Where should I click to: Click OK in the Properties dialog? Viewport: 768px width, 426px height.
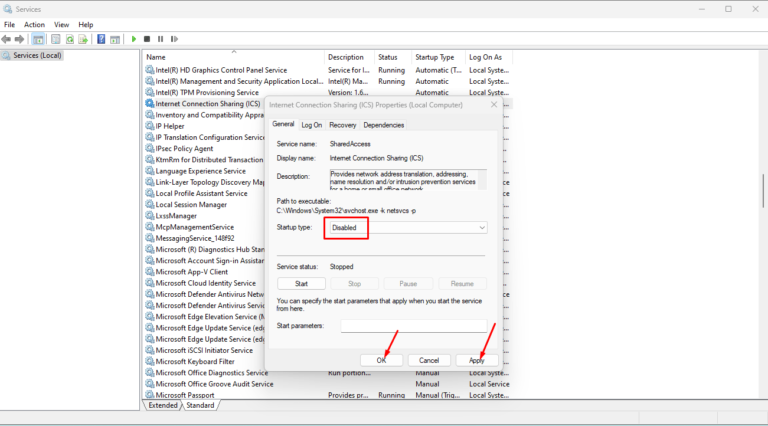click(381, 360)
